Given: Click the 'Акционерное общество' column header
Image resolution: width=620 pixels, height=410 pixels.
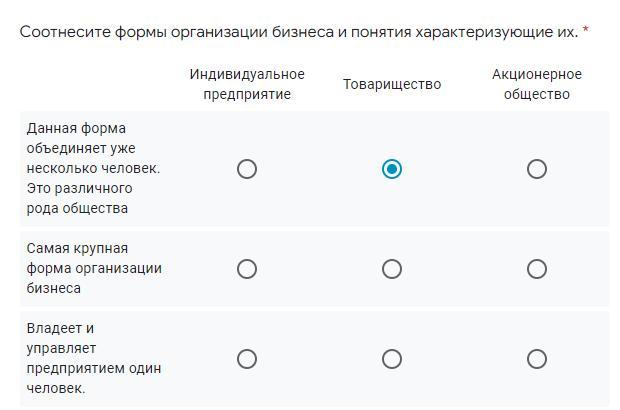Looking at the screenshot, I should pos(537,84).
